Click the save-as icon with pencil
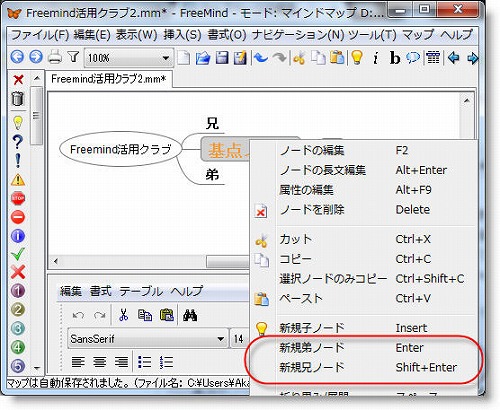This screenshot has height=410, width=500. (x=240, y=58)
